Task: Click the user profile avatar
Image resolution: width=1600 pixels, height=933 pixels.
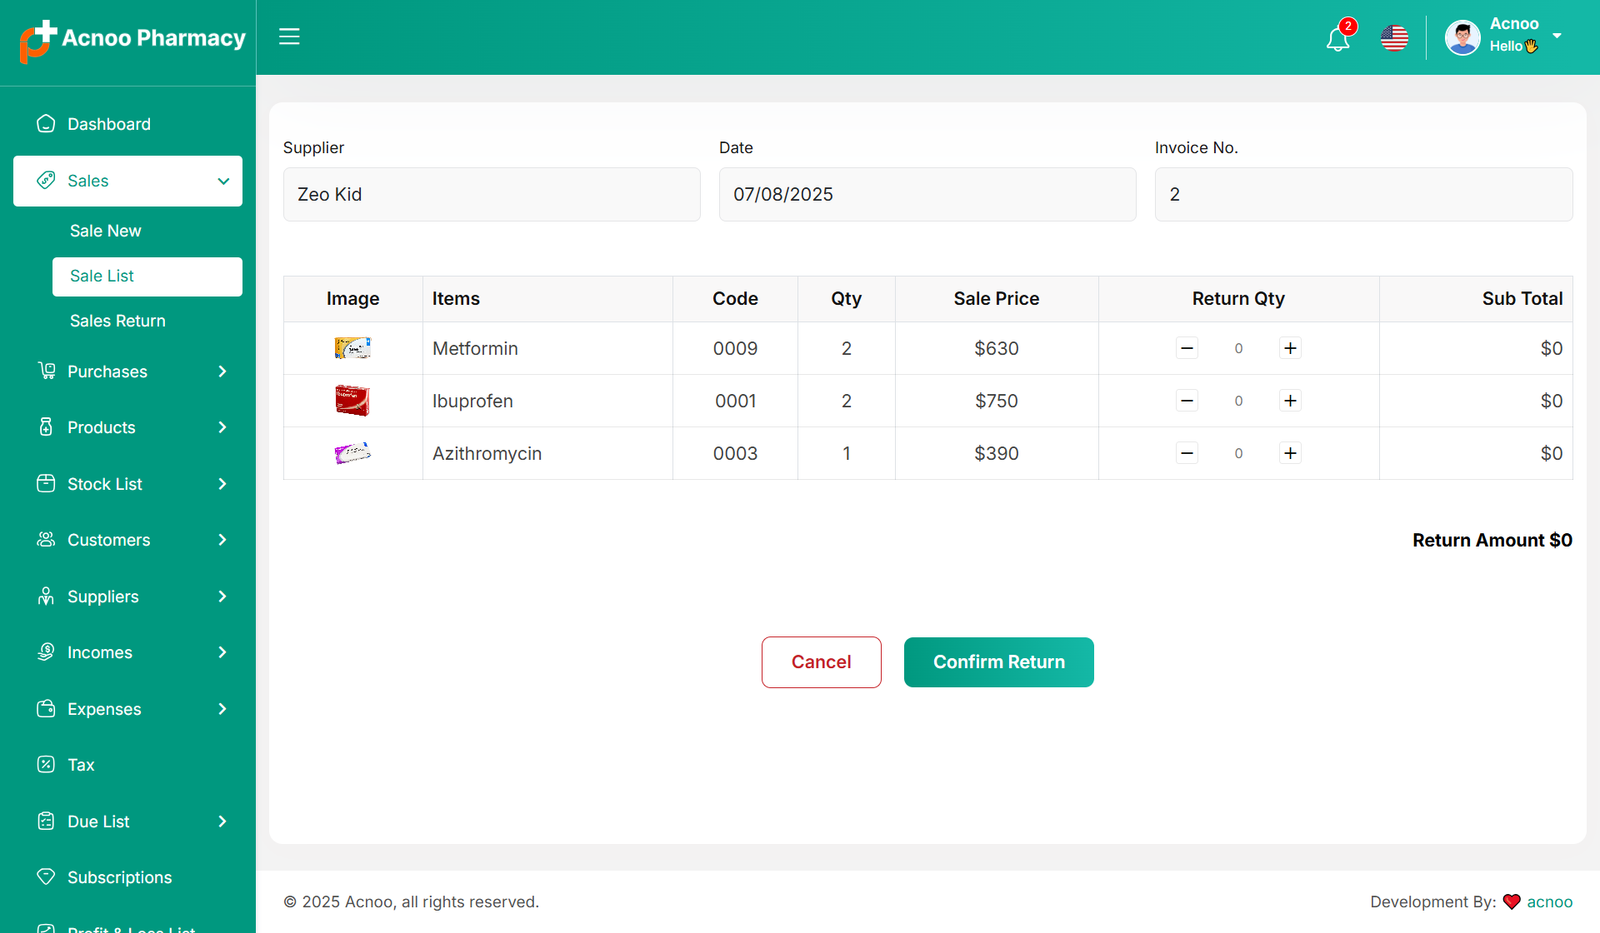Action: (1462, 38)
